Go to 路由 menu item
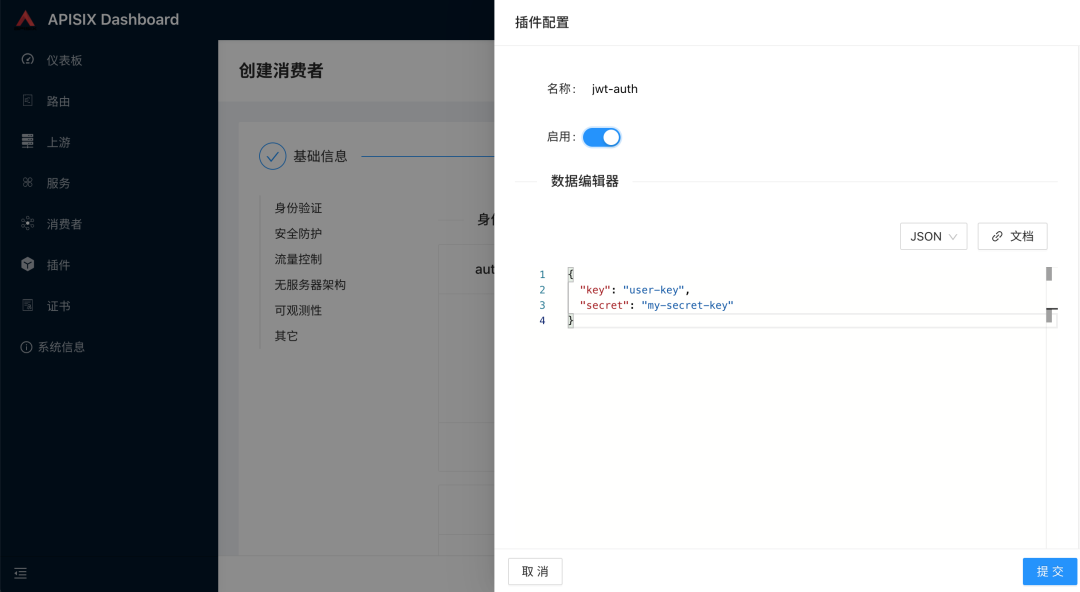 tap(58, 101)
